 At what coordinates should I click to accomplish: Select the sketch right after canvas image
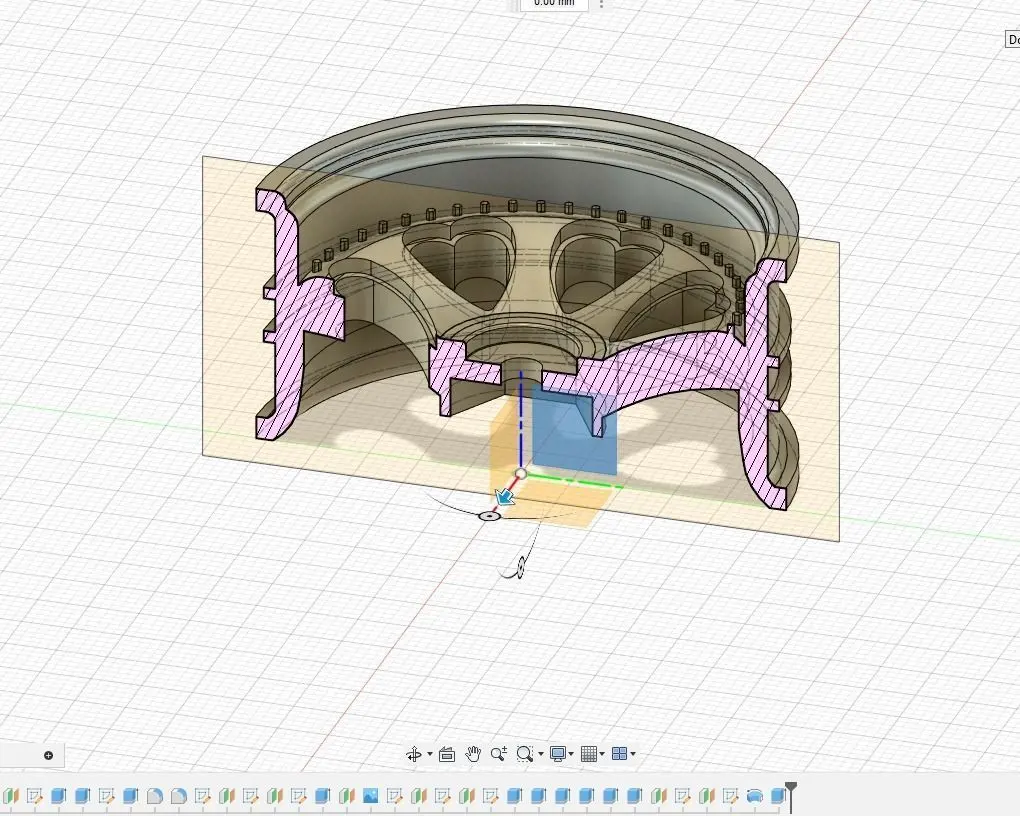pos(394,795)
